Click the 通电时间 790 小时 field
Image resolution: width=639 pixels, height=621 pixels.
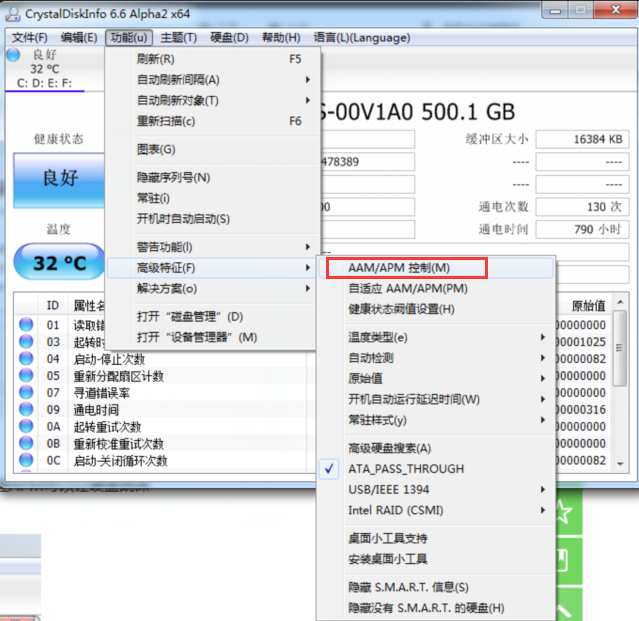[582, 229]
